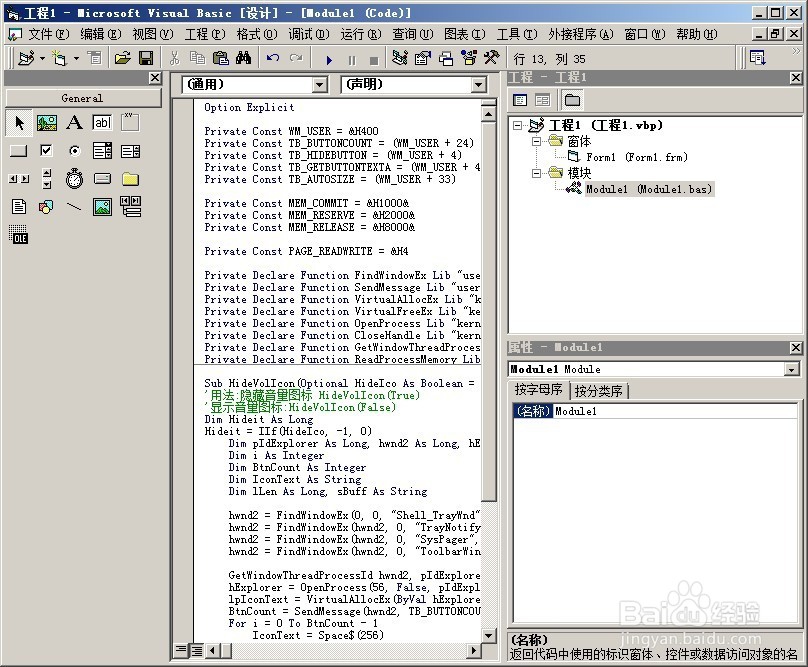Open Add Standard EXE Project dropdown arrow
Image resolution: width=808 pixels, height=667 pixels.
coord(43,59)
